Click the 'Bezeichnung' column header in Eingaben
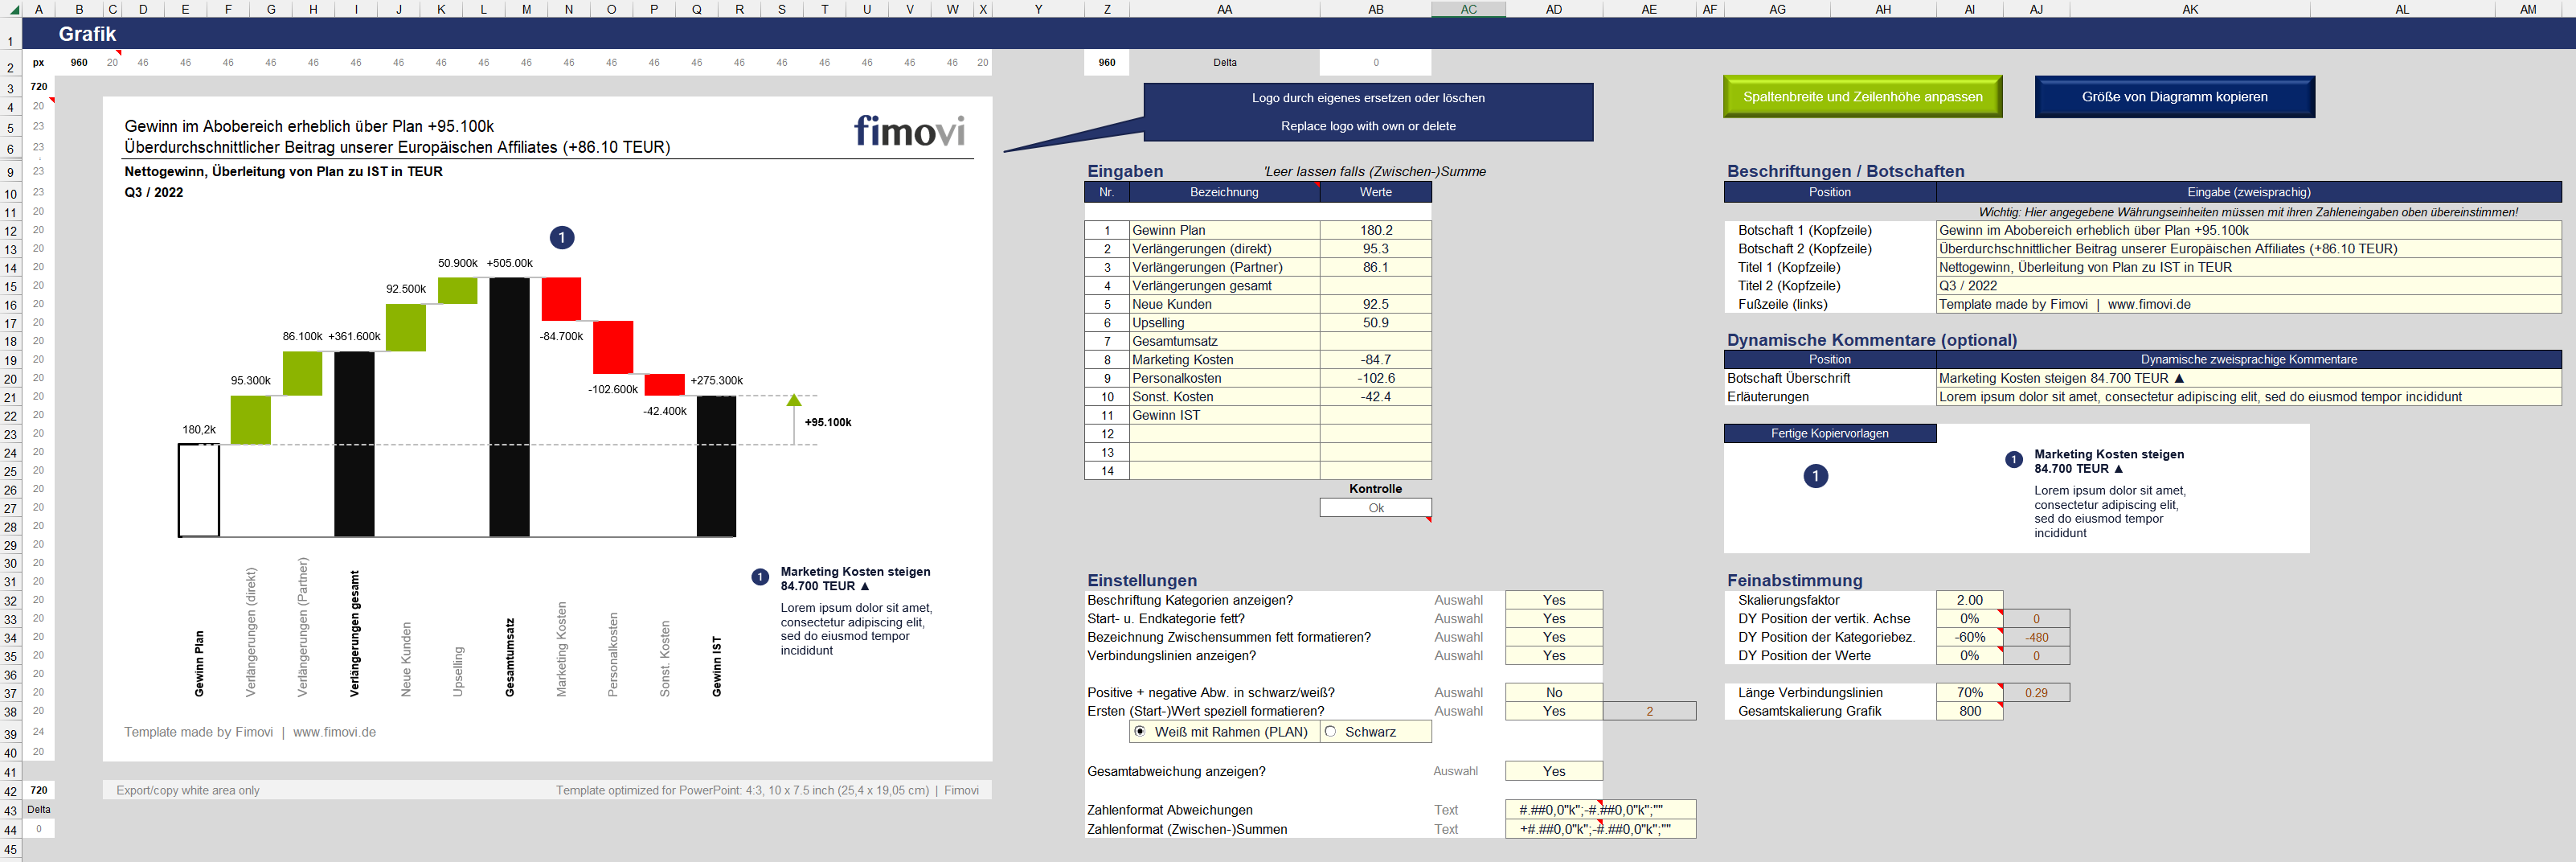 point(1225,192)
